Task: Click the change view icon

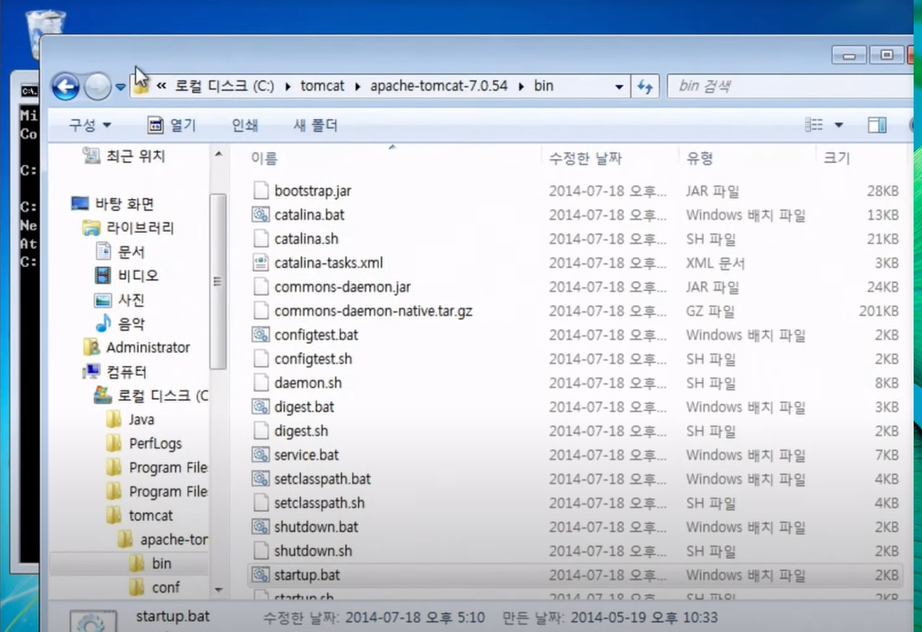Action: [814, 125]
